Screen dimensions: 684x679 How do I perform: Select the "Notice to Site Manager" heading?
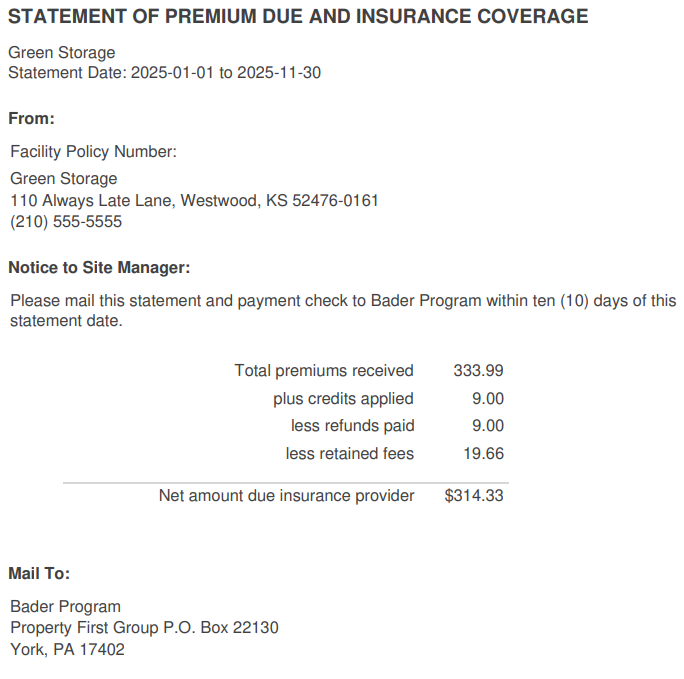point(99,268)
